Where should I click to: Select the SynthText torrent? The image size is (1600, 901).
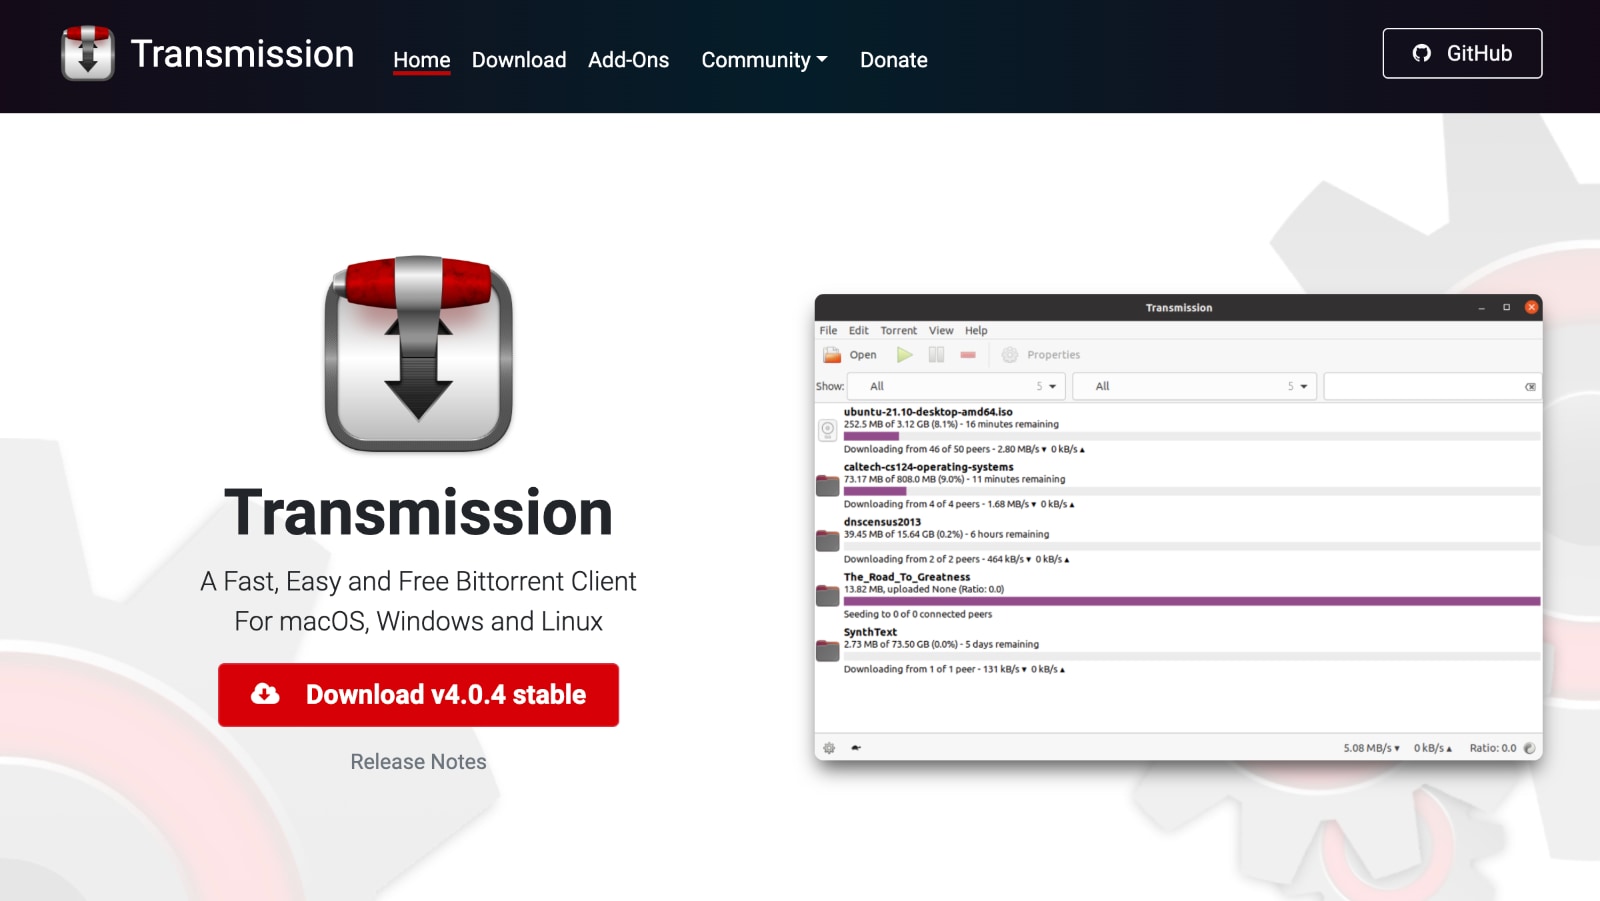click(1178, 650)
